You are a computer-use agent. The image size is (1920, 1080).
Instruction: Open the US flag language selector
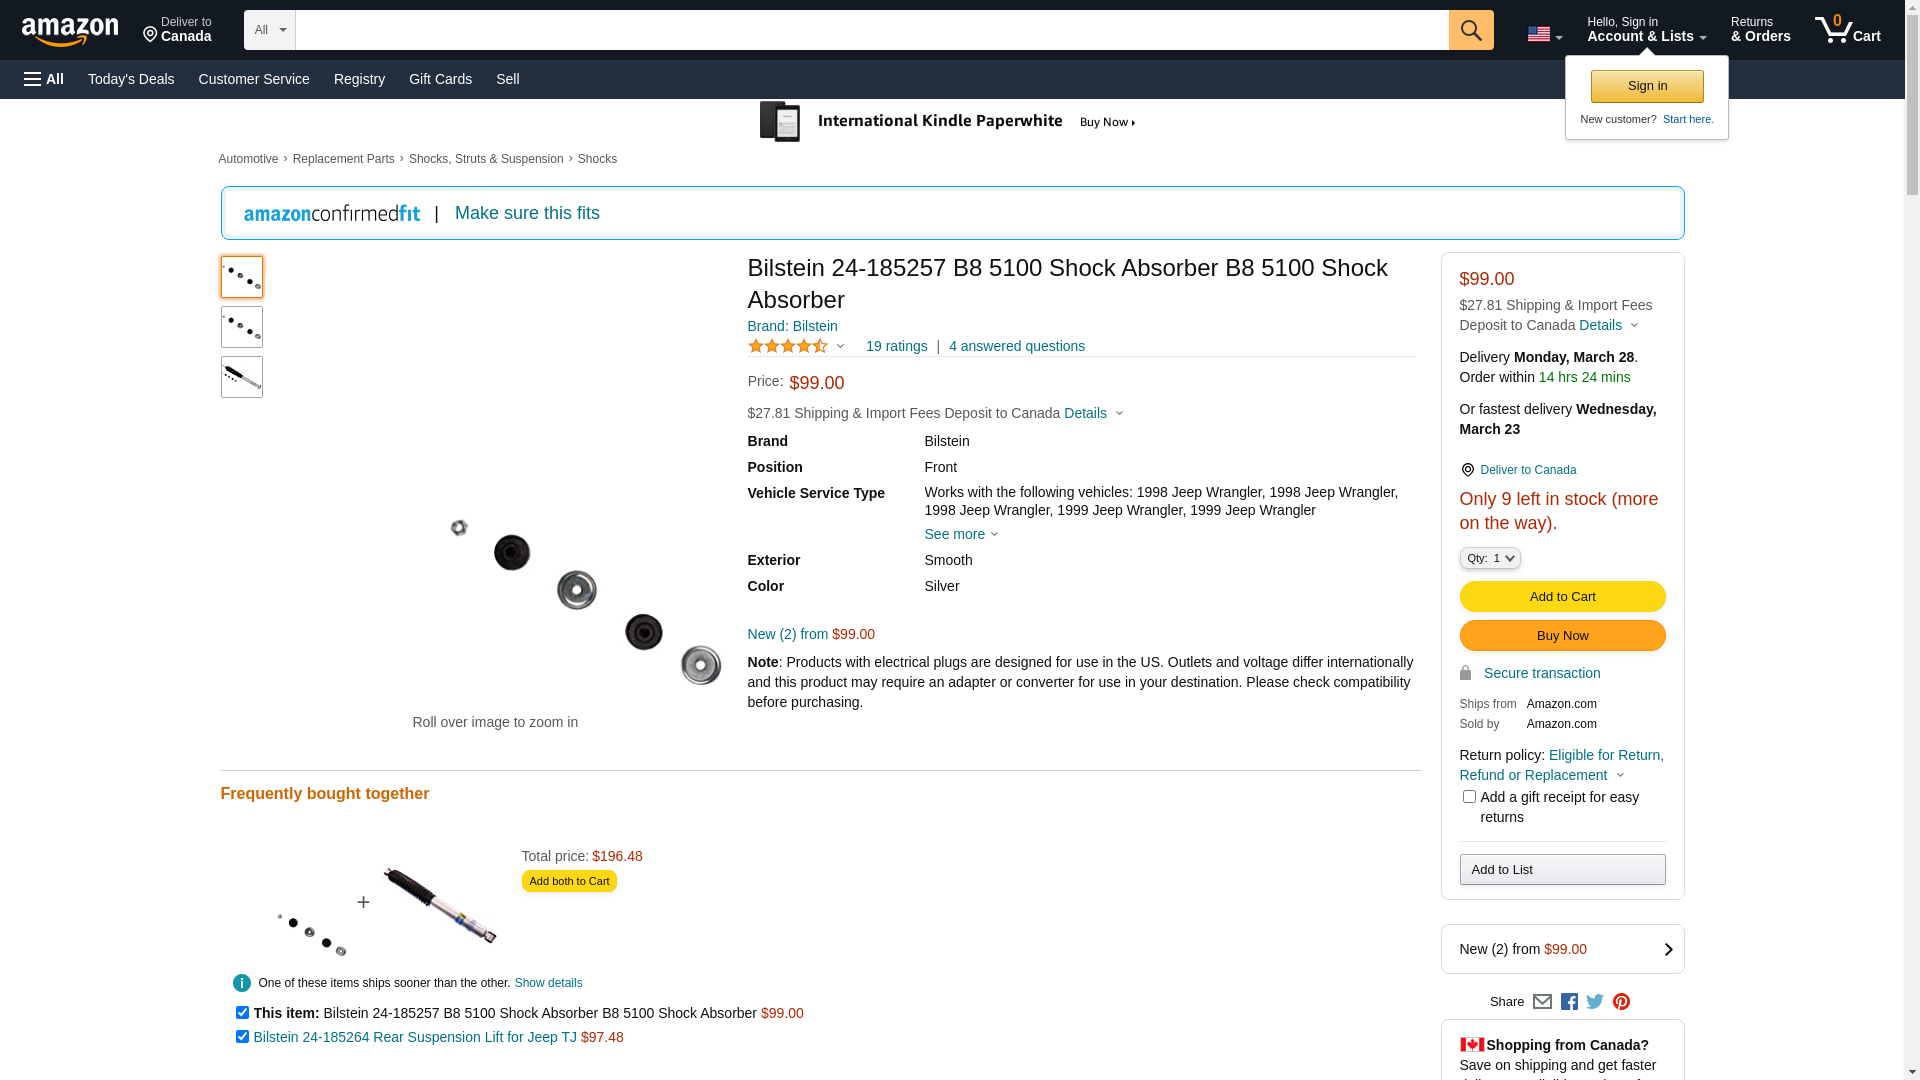pos(1544,35)
